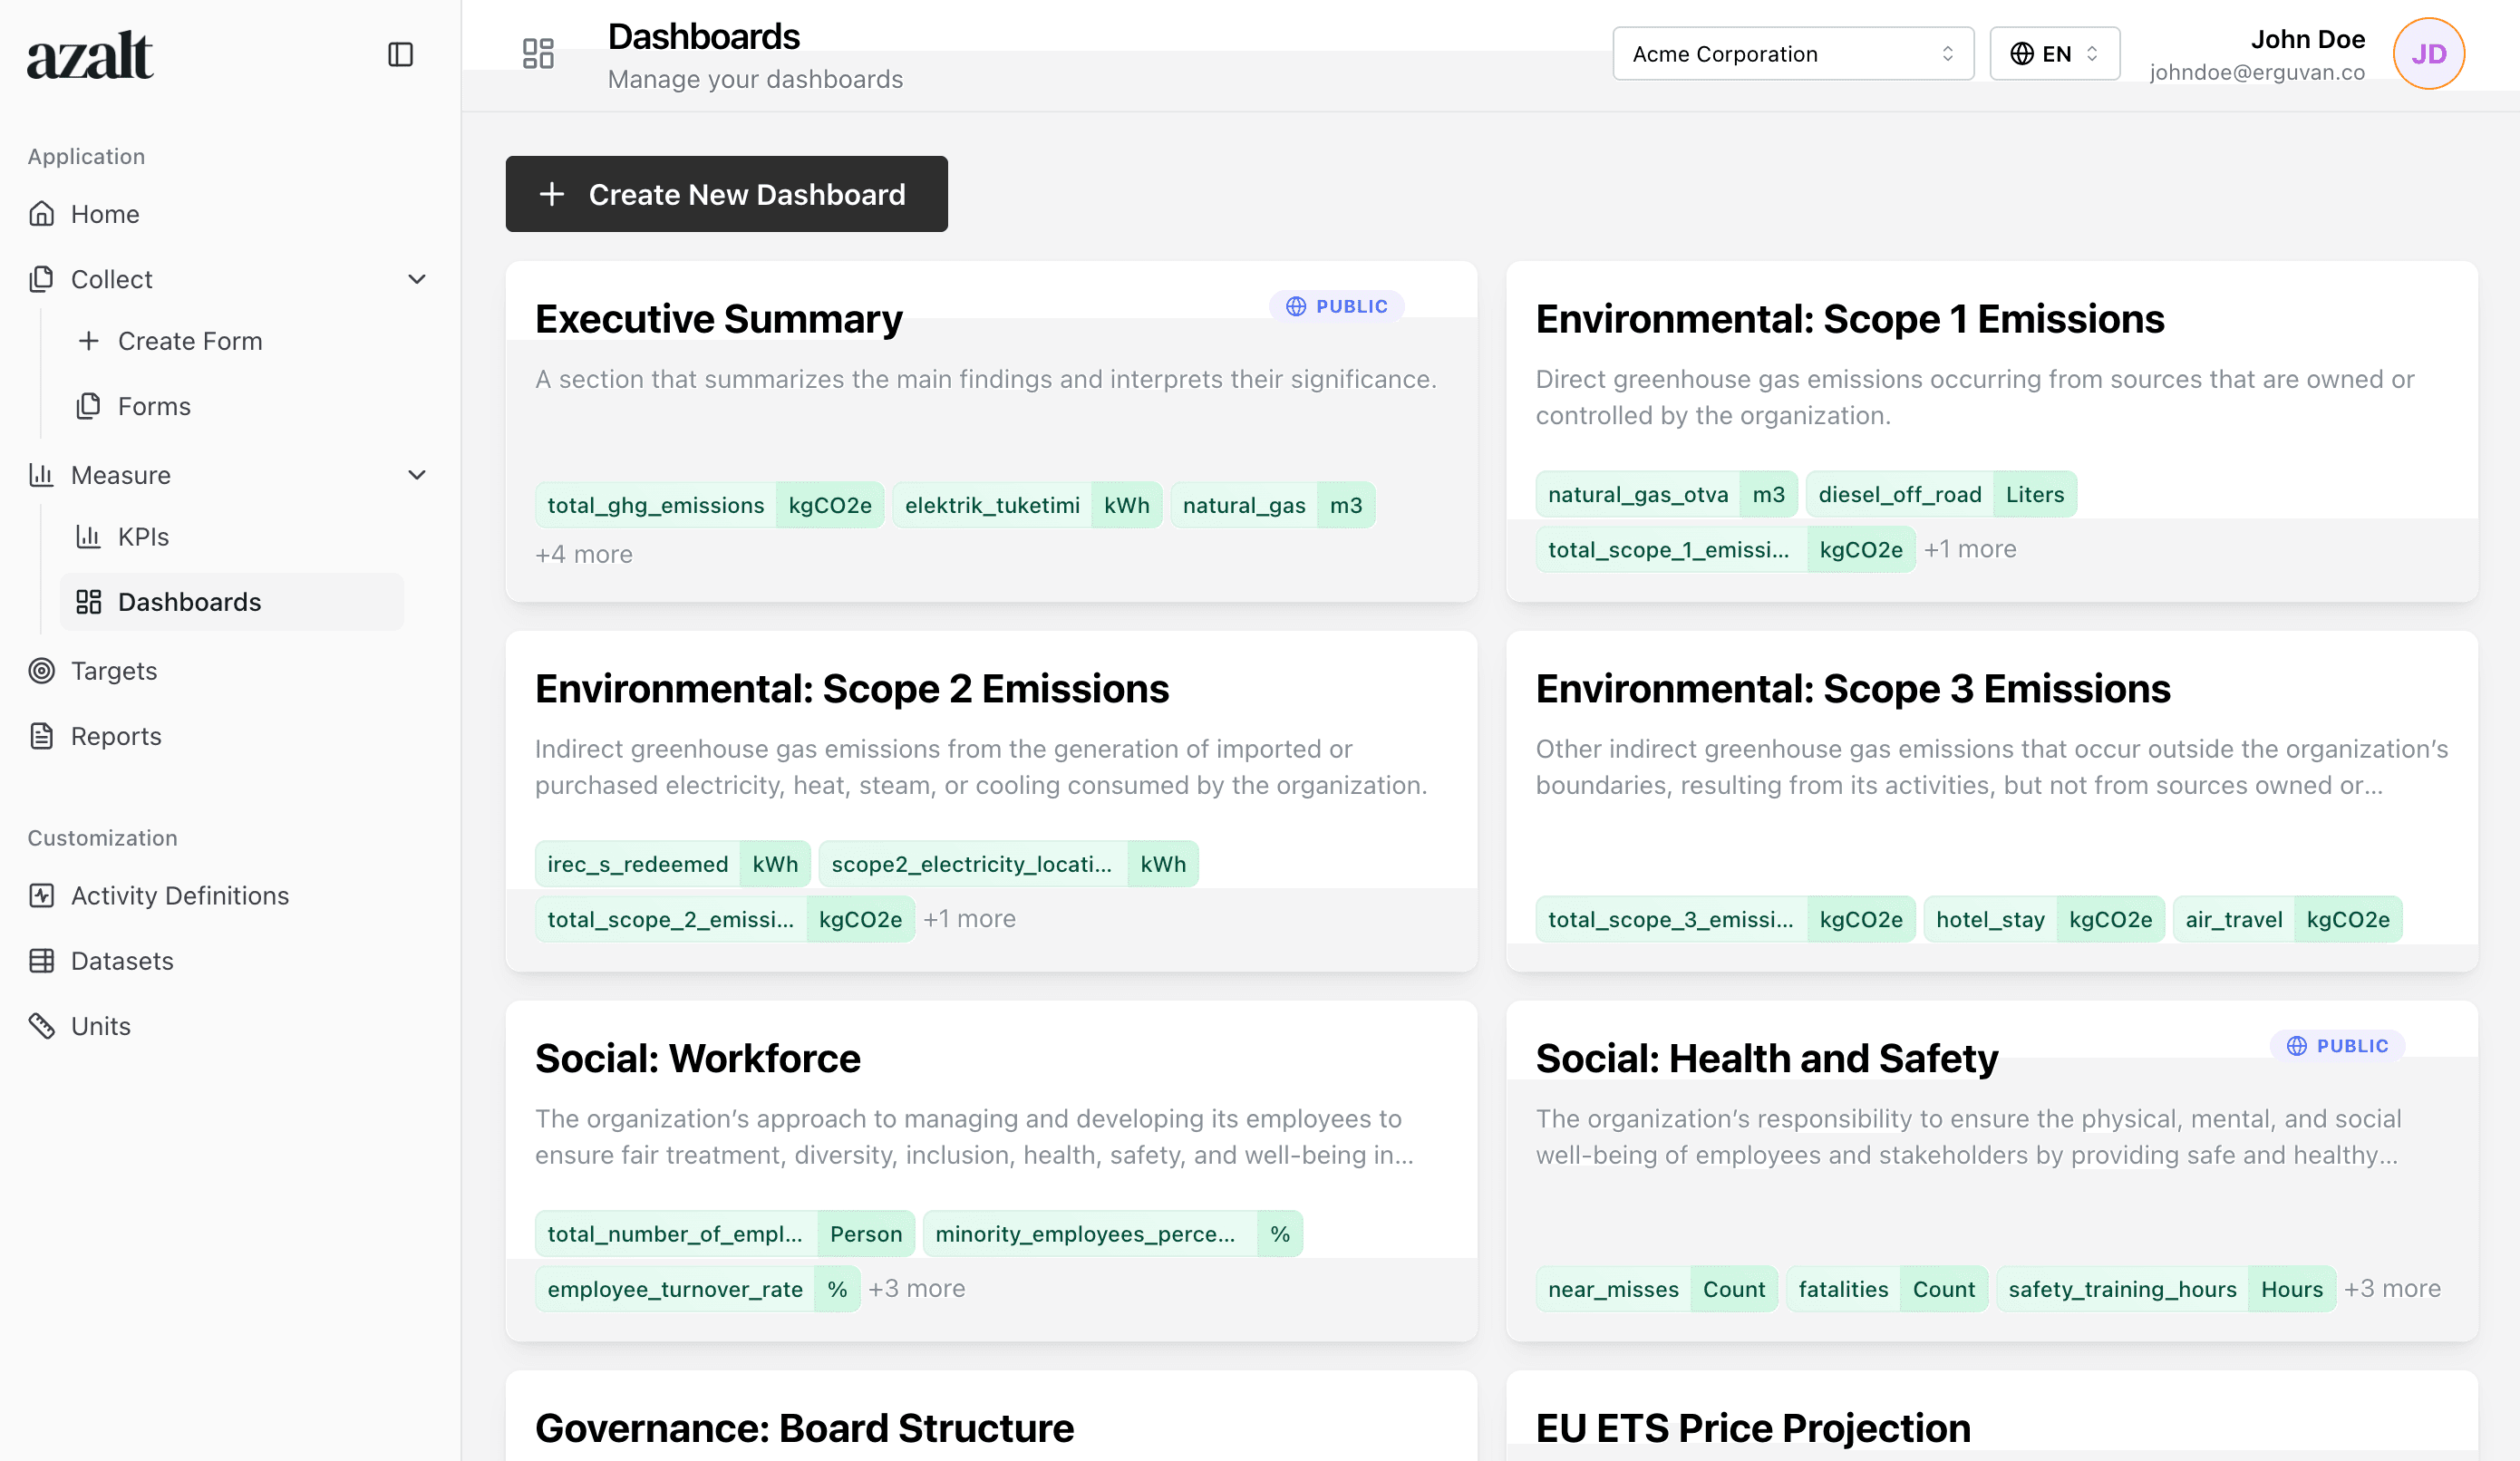The width and height of the screenshot is (2520, 1461).
Task: Click the Measure bar chart icon
Action: click(x=42, y=475)
